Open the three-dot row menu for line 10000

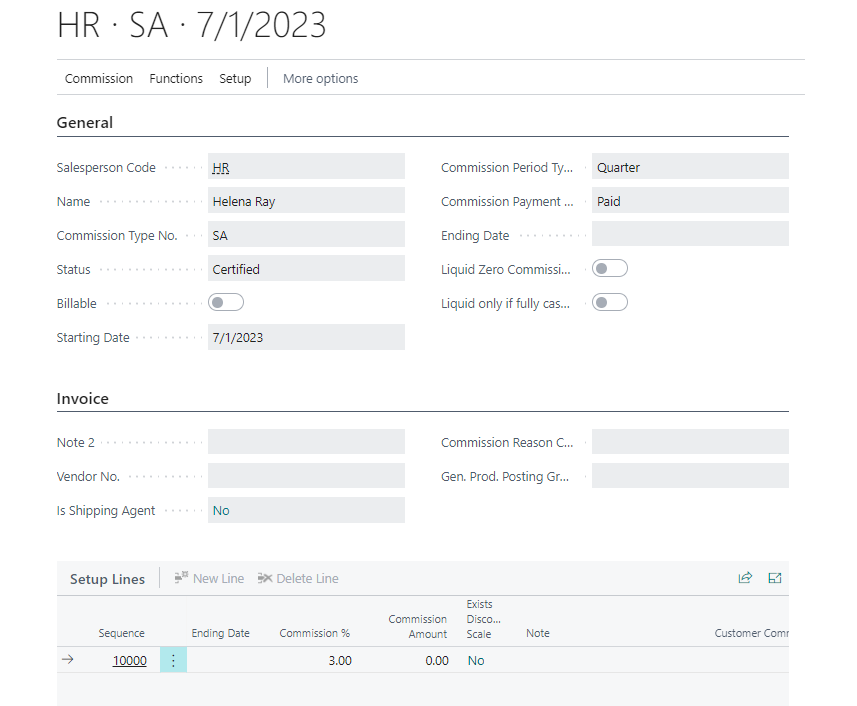coord(173,660)
